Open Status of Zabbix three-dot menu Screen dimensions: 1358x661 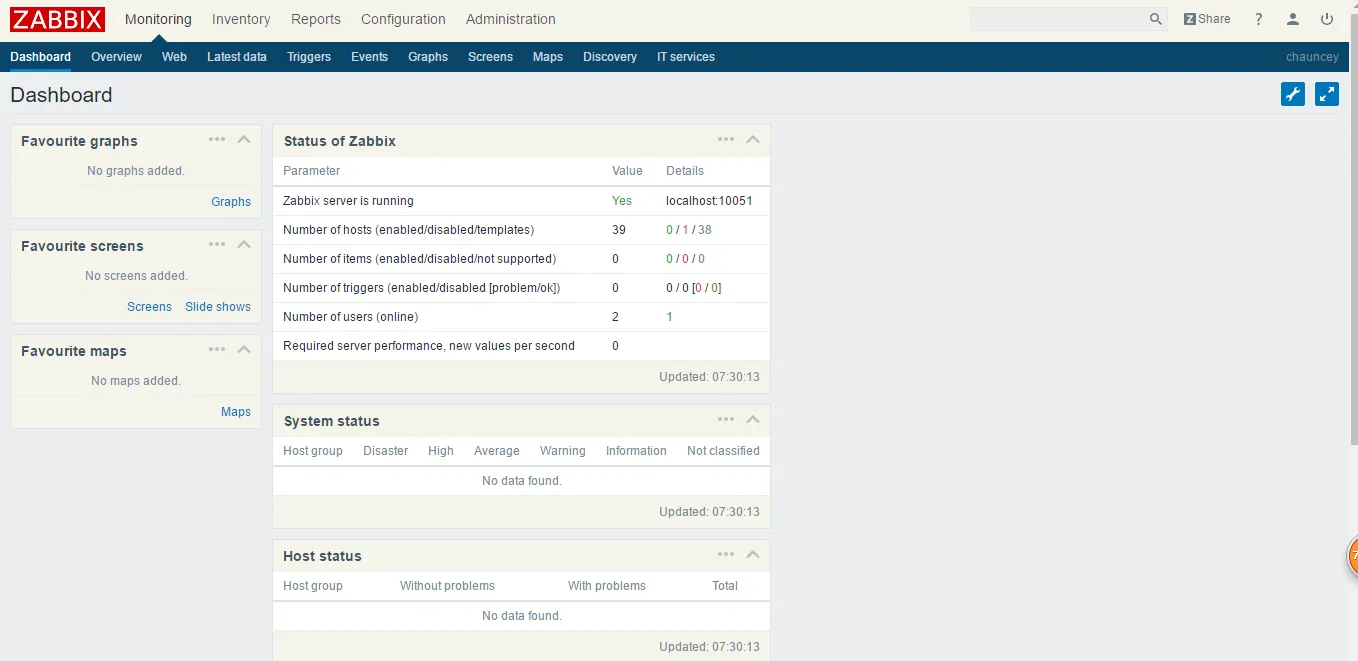(x=726, y=140)
